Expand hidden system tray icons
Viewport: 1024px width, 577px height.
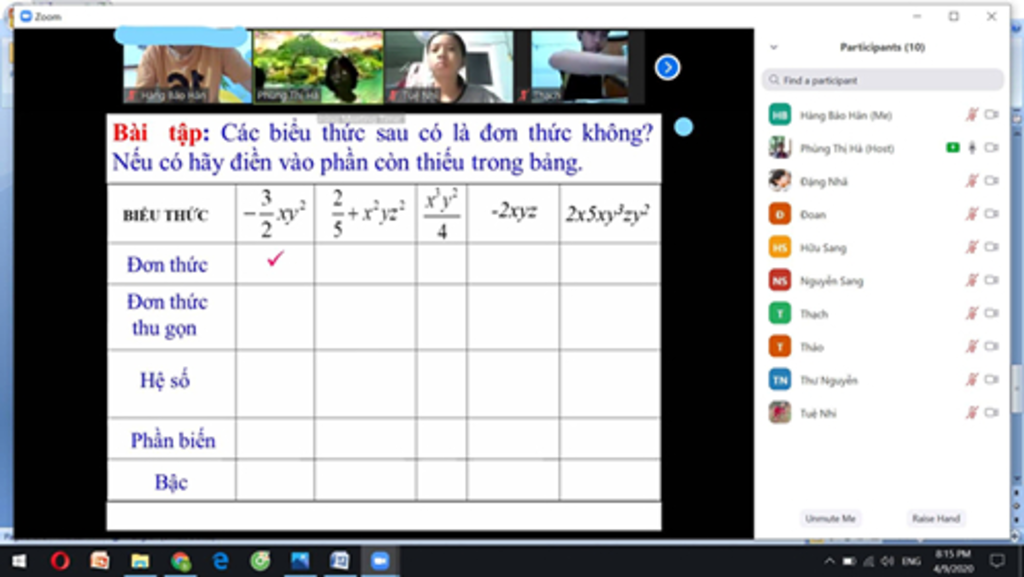click(829, 561)
